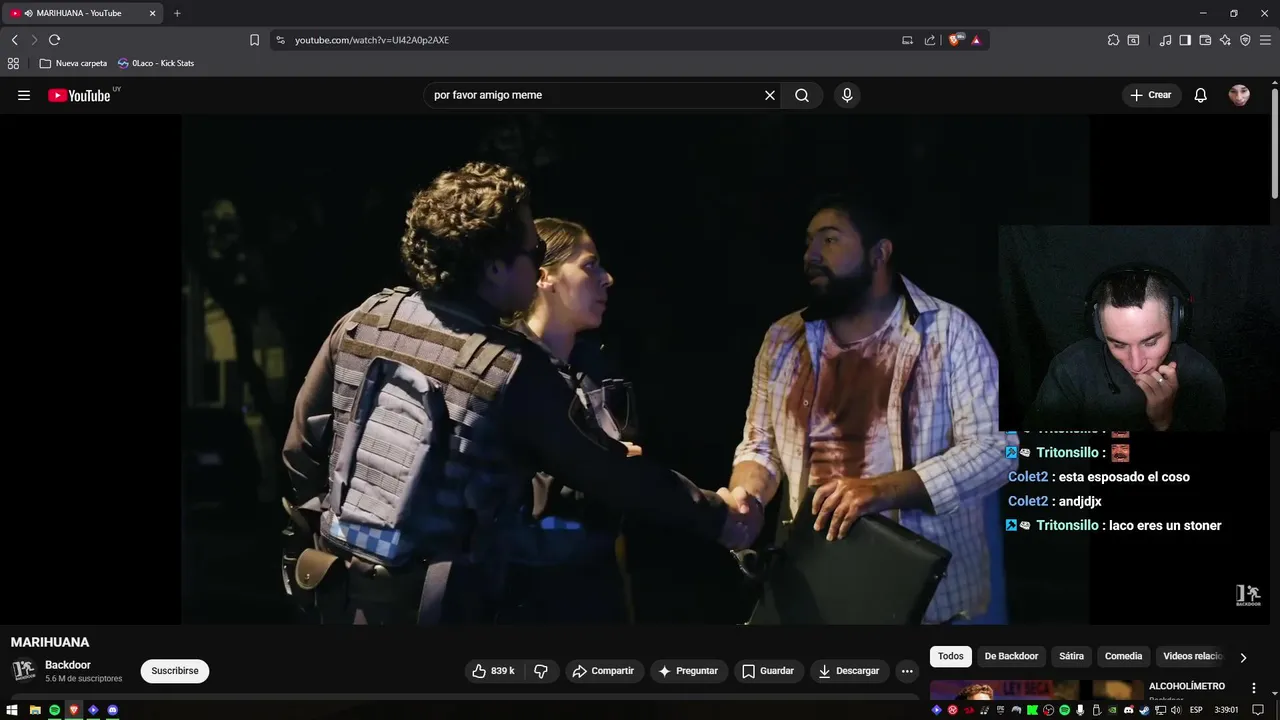Share the video with Compartir

click(x=603, y=671)
